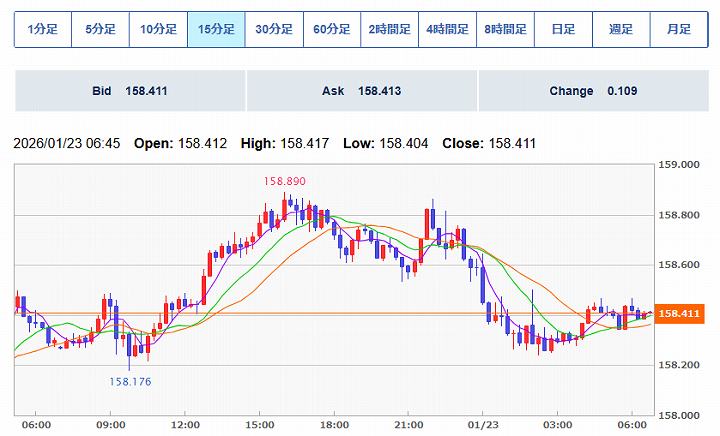The width and height of the screenshot is (720, 436).
Task: Click the active 15分足 tab
Action: point(216,30)
